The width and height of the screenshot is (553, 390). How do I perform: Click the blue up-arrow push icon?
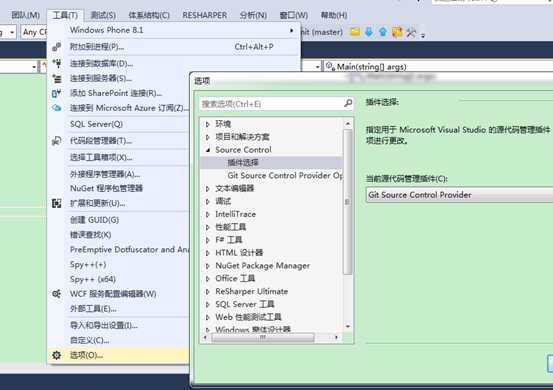383,32
